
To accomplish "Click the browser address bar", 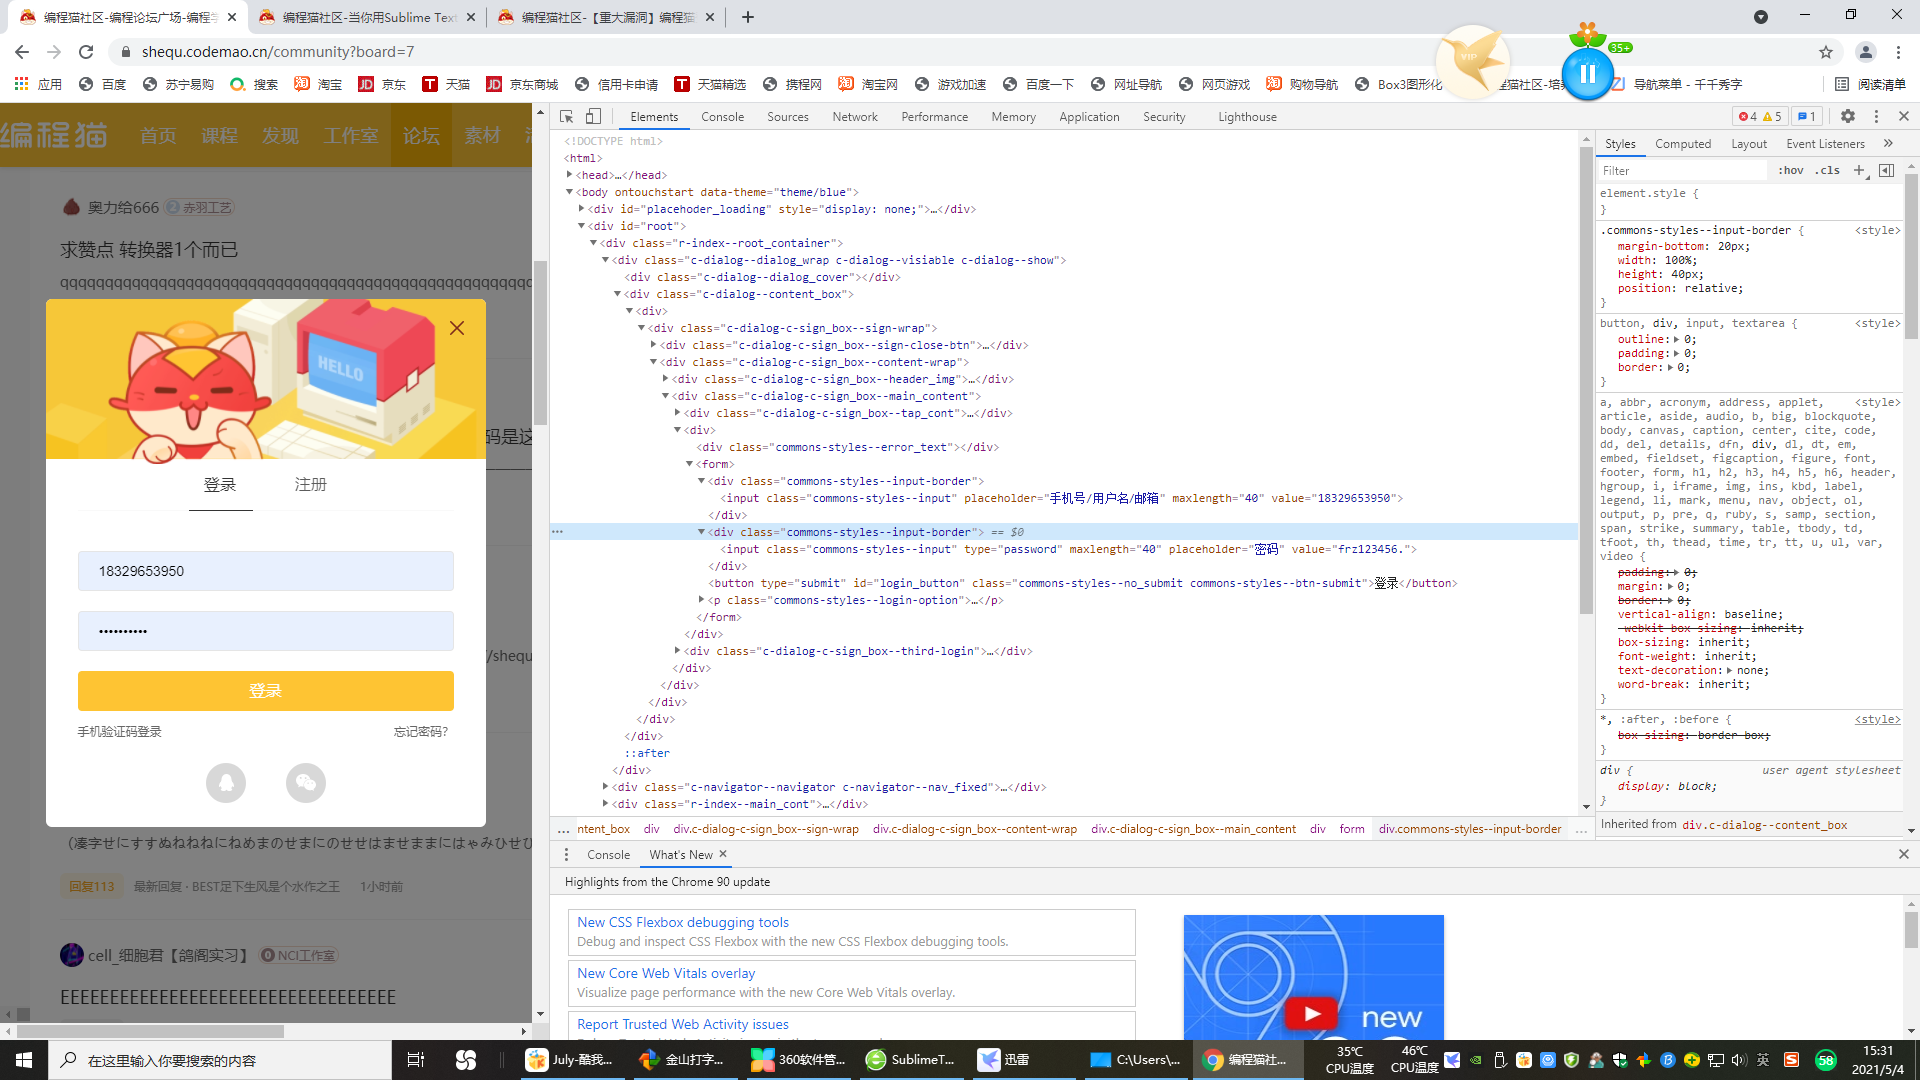I will click(960, 52).
